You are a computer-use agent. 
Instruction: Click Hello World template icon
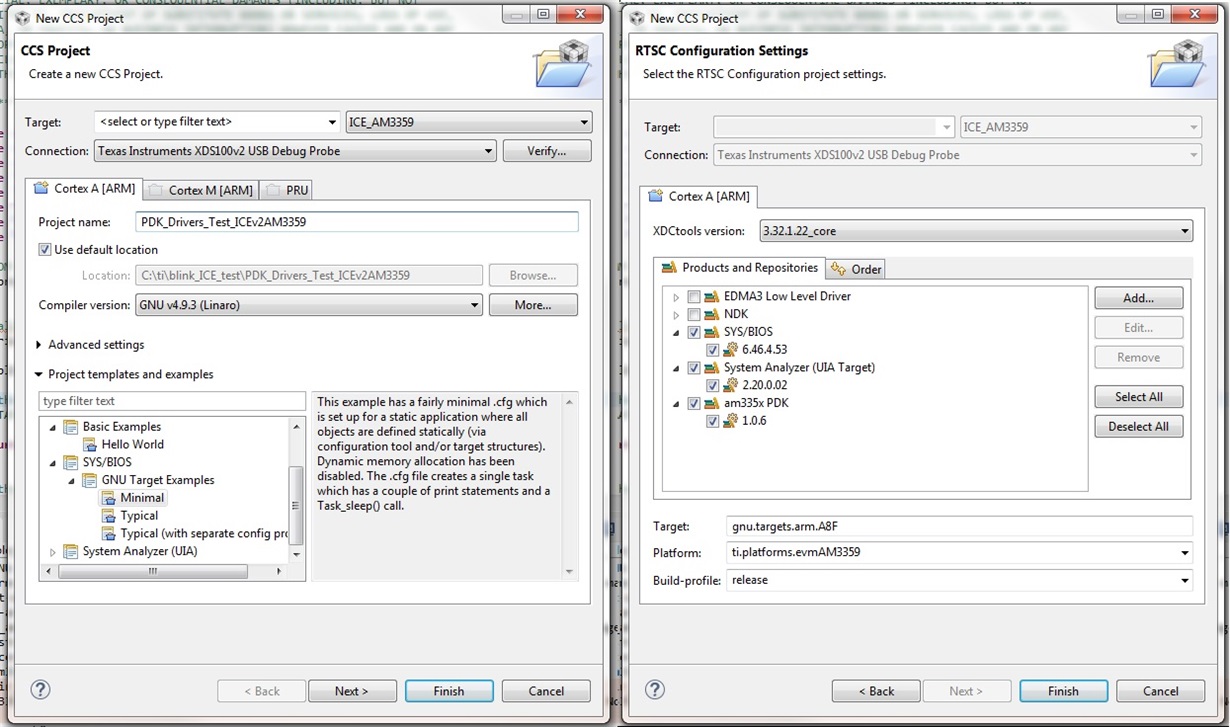[90, 445]
